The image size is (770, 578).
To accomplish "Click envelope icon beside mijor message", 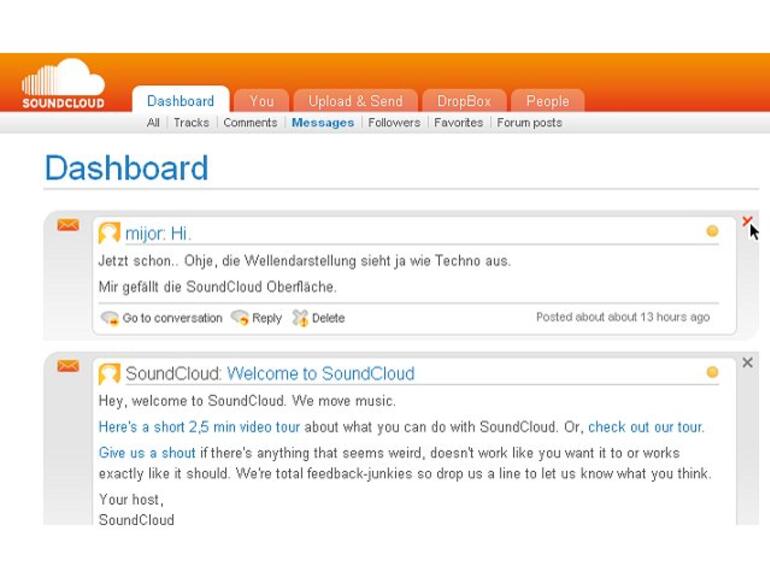I will (68, 225).
